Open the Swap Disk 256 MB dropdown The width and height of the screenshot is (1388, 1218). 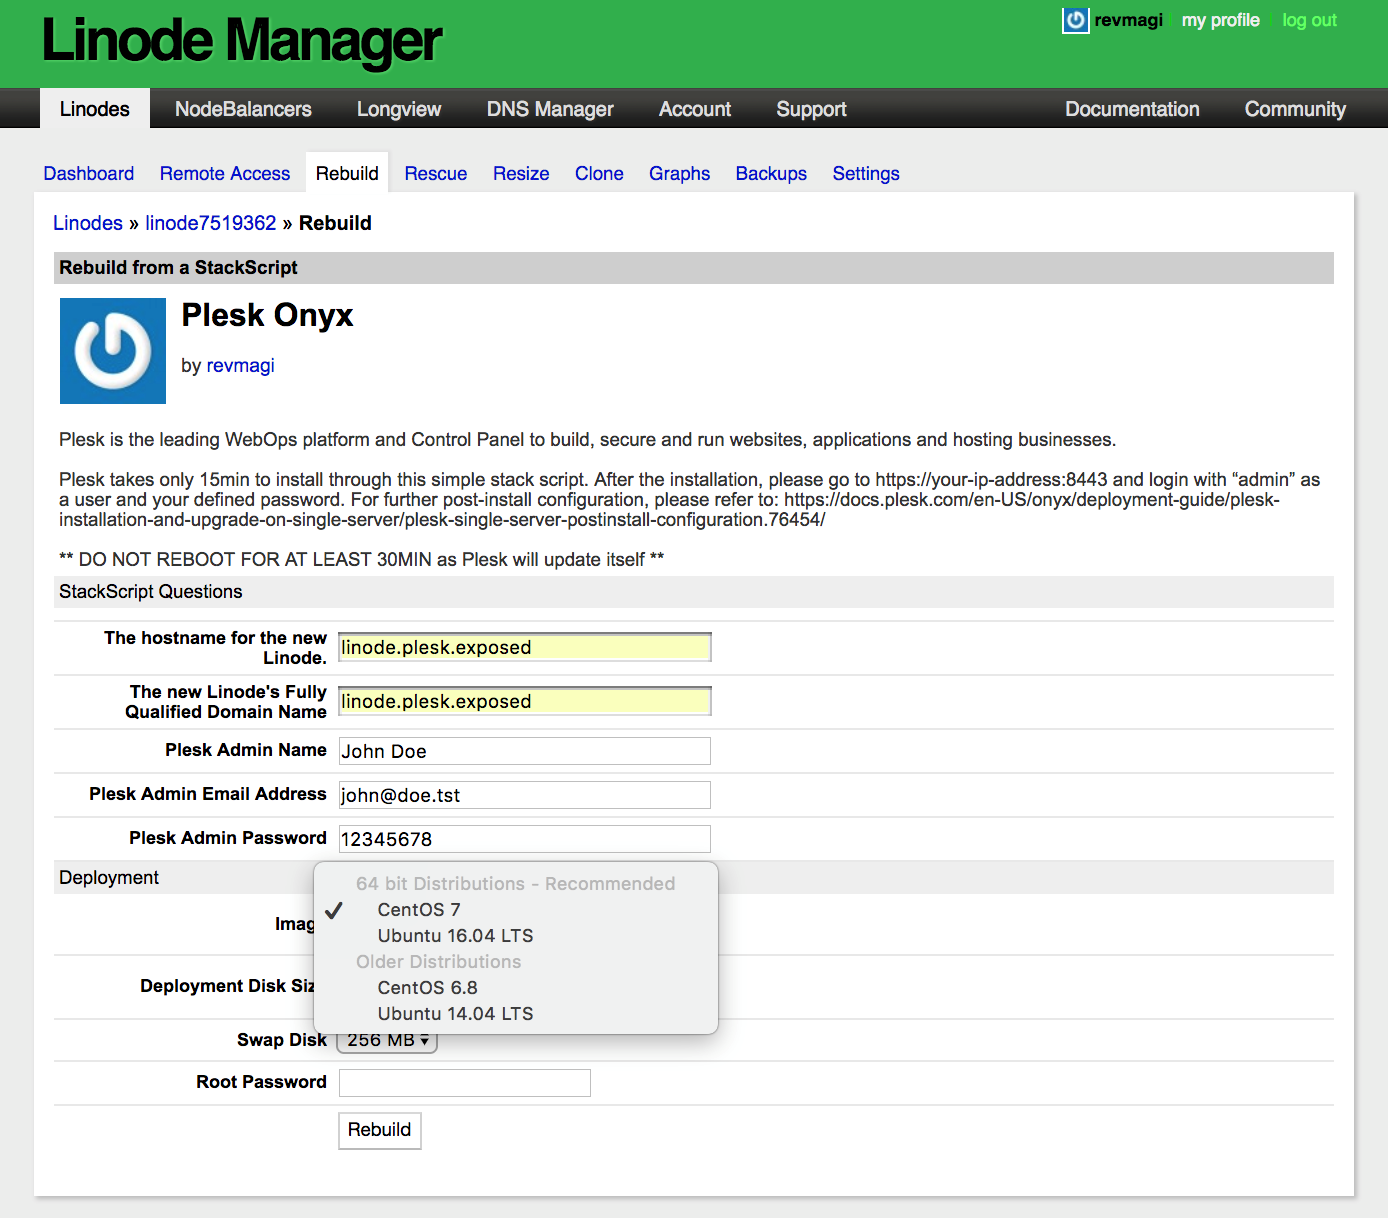[x=388, y=1042]
